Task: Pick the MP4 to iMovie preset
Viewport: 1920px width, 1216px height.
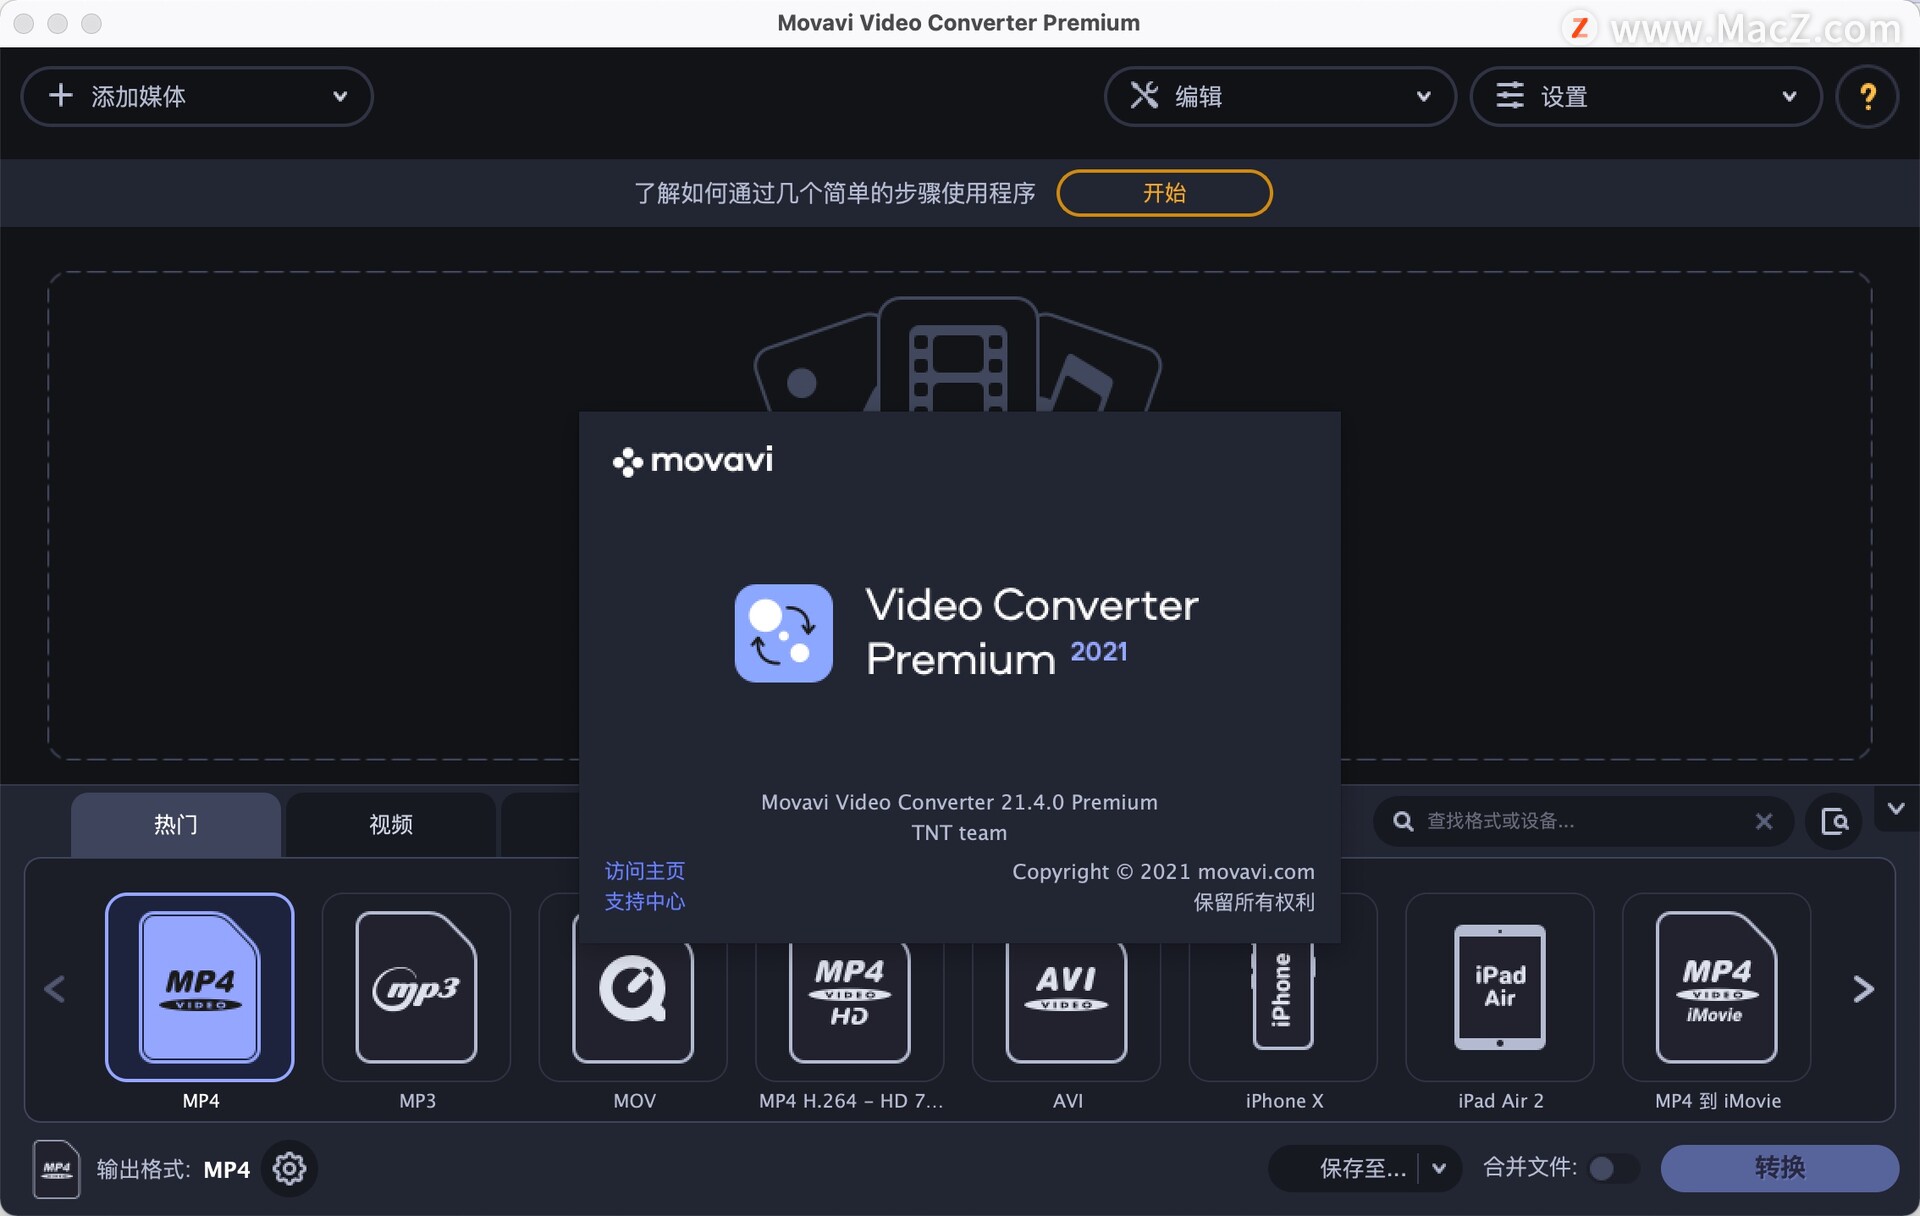Action: click(x=1716, y=987)
